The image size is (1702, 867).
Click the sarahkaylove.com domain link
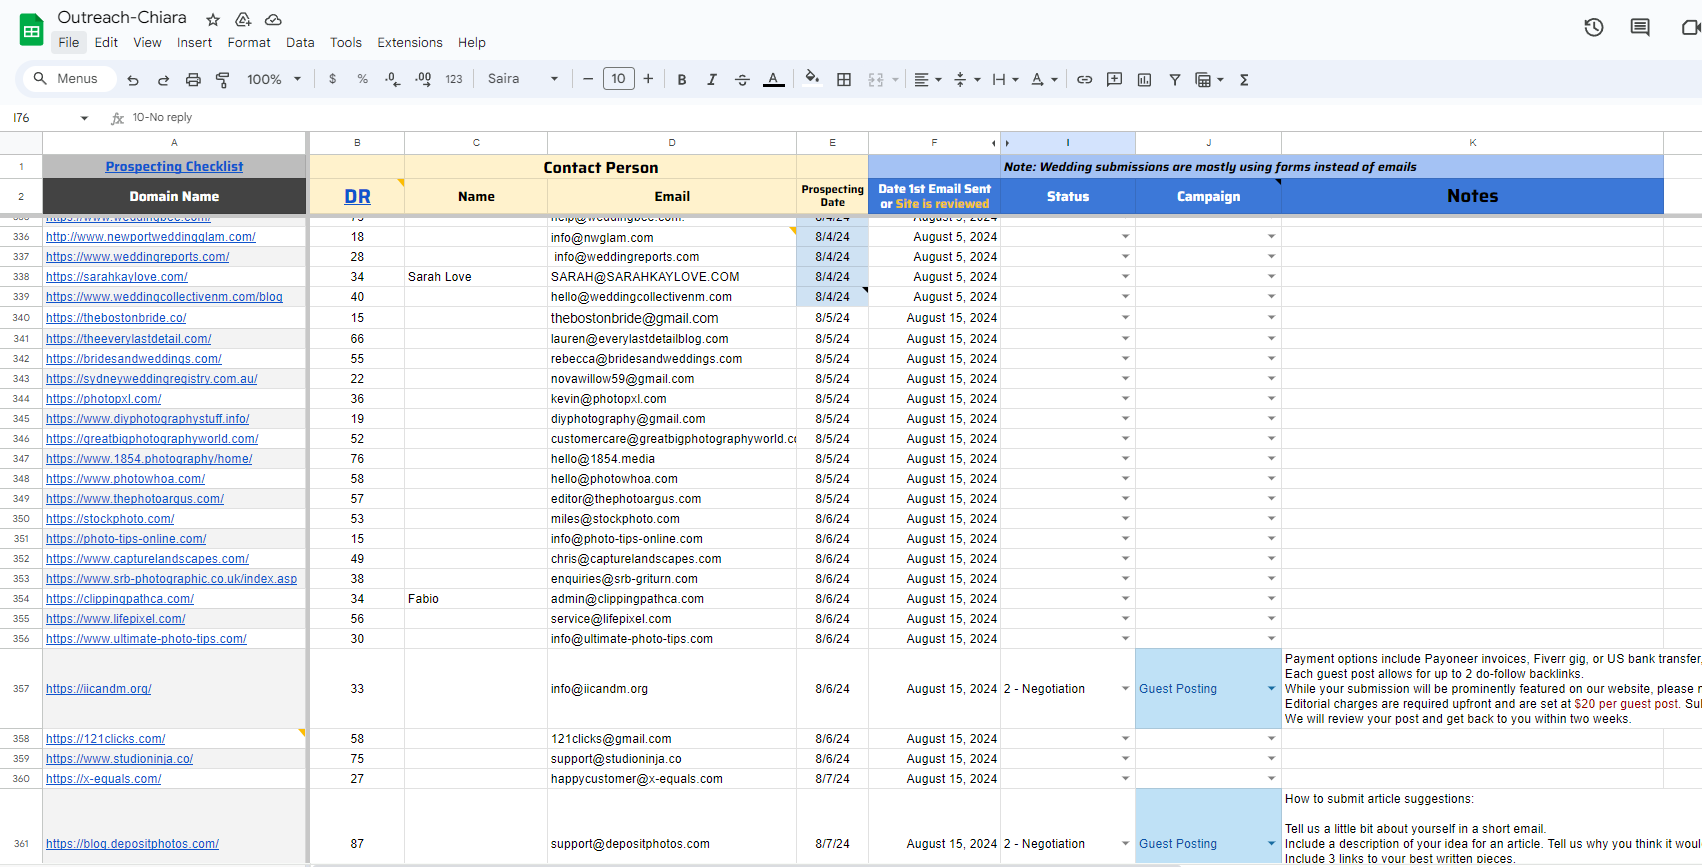(116, 277)
